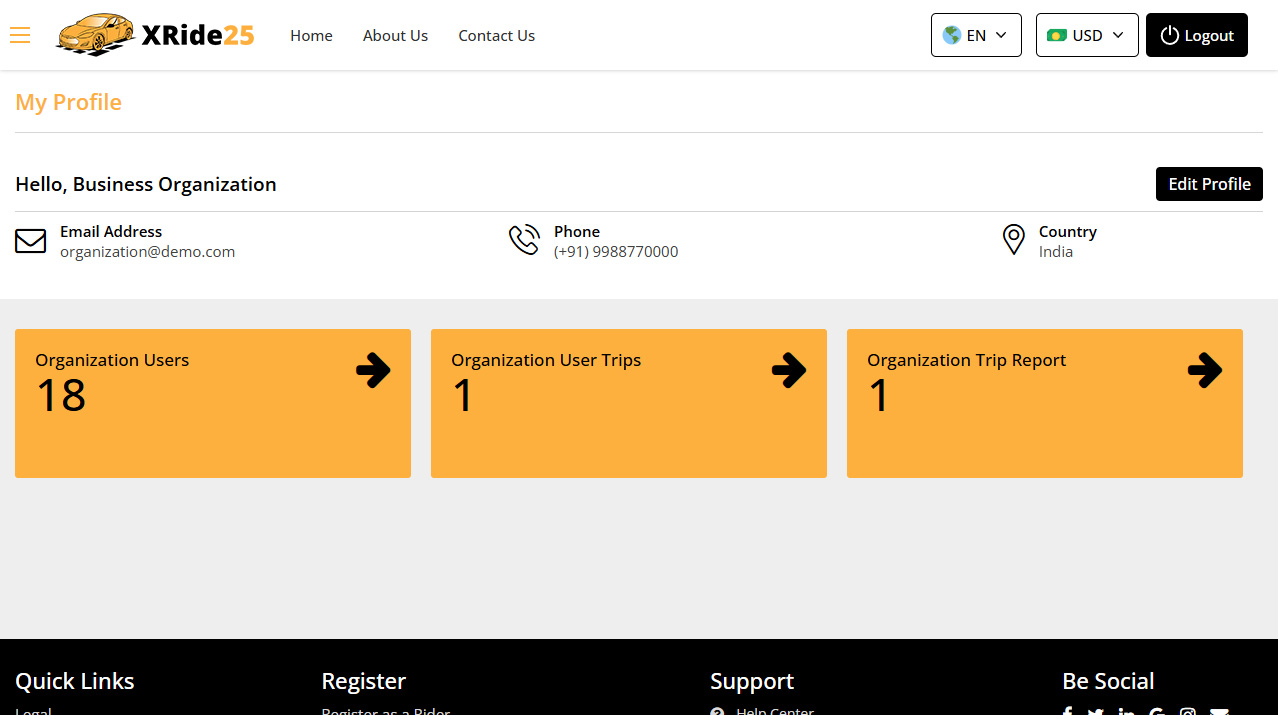Viewport: 1278px width, 715px height.
Task: Open the USD currency dropdown
Action: click(x=1087, y=35)
